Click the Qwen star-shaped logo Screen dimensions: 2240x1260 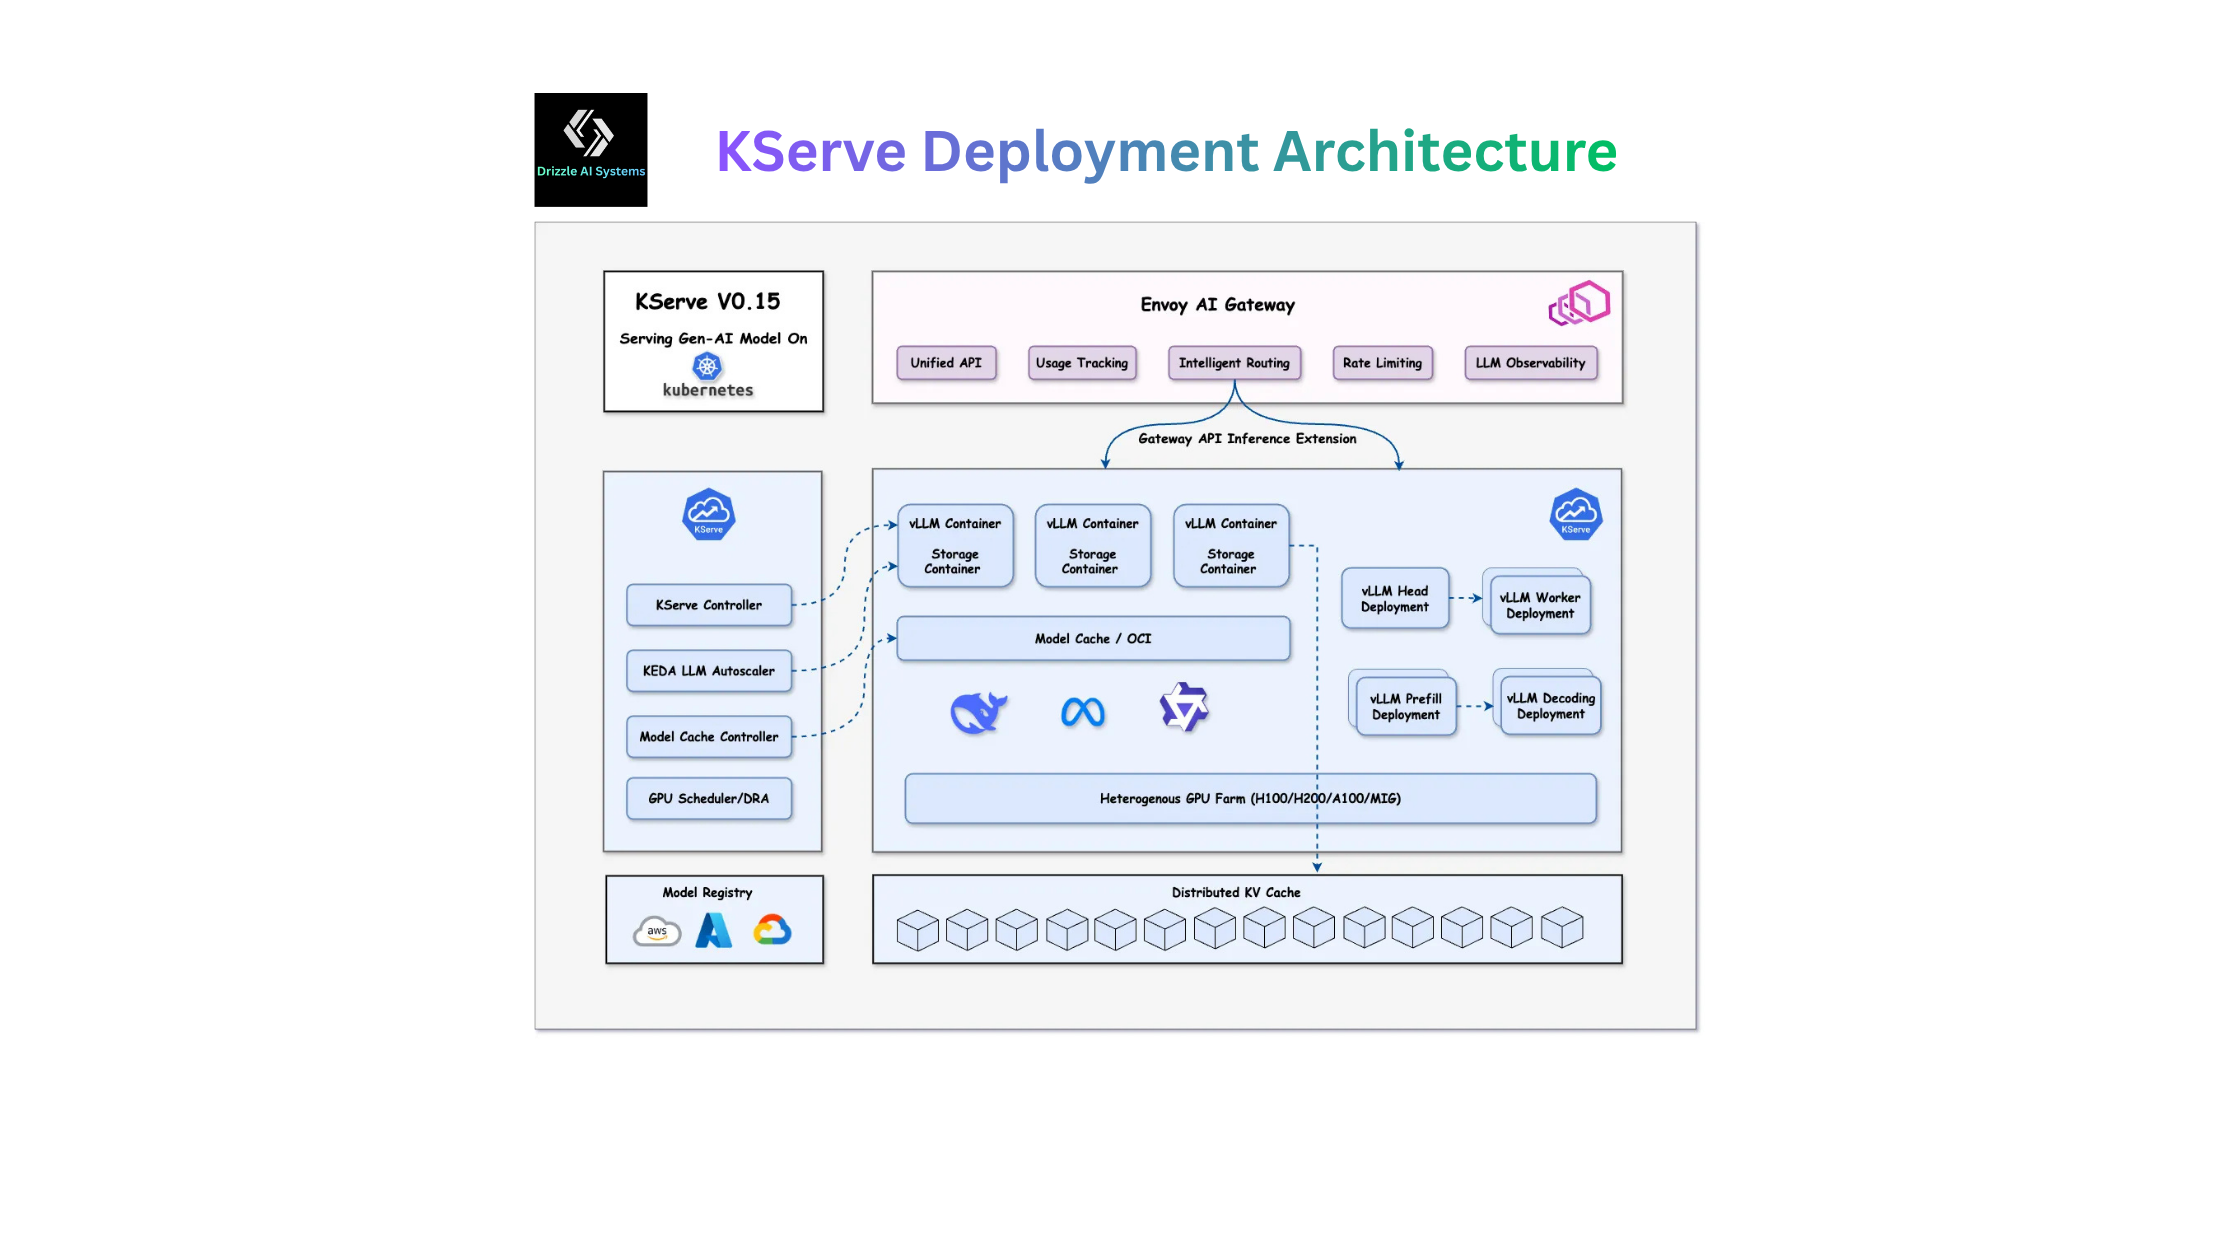tap(1184, 708)
